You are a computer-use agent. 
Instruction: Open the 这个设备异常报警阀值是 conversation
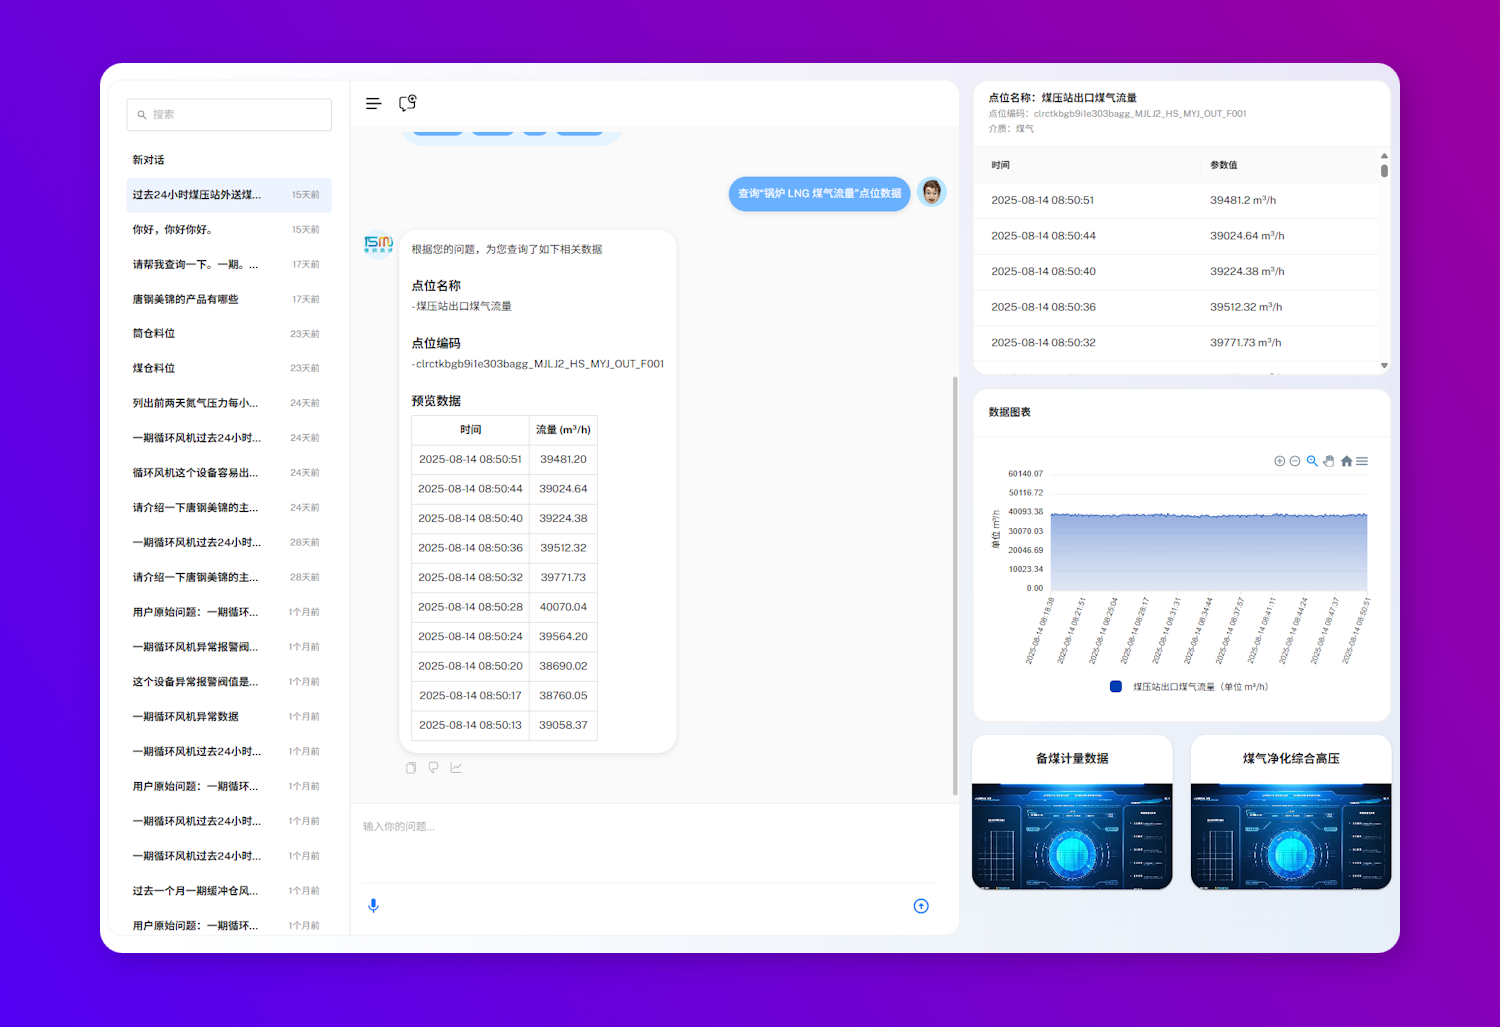229,682
